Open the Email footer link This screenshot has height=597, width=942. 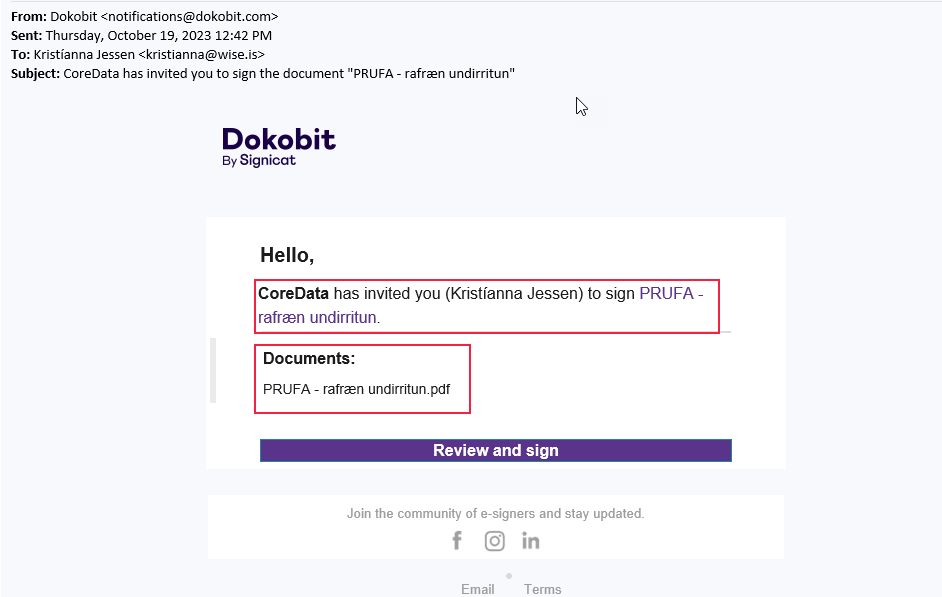pyautogui.click(x=478, y=589)
